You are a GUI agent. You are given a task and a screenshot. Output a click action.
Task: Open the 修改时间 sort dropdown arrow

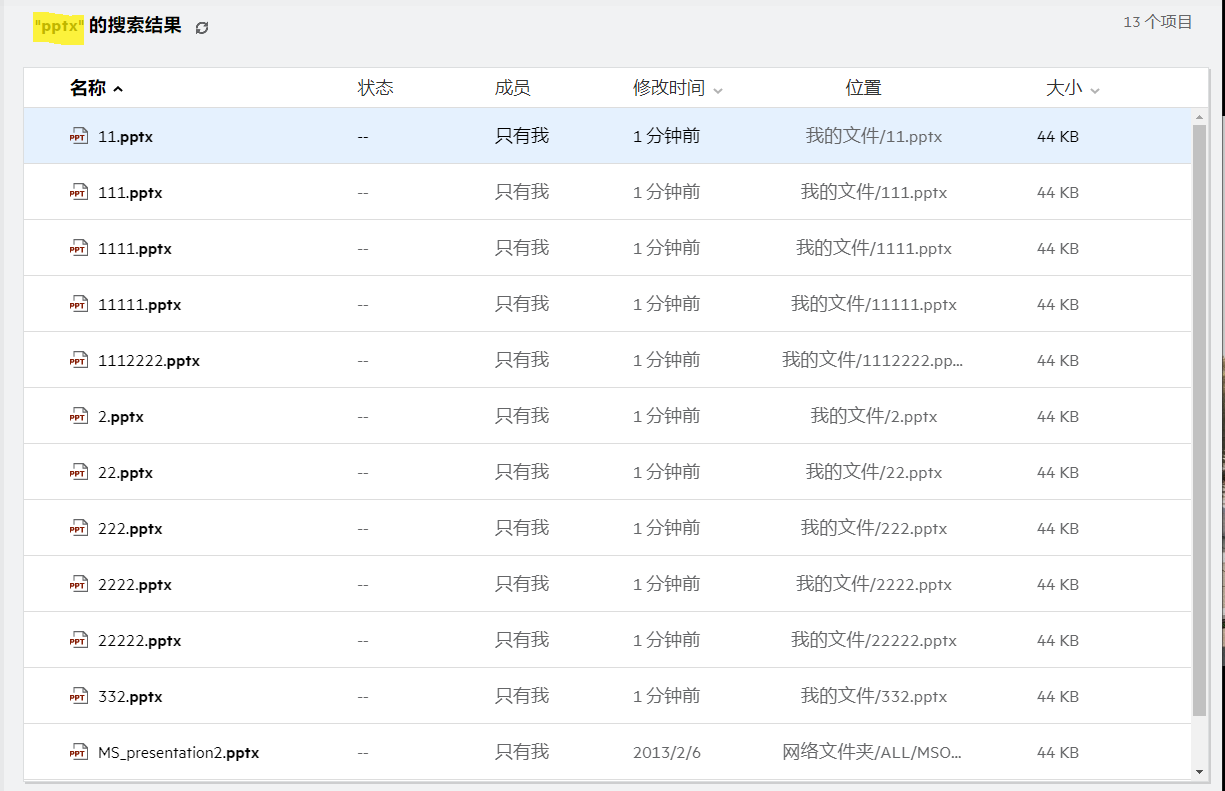[718, 90]
